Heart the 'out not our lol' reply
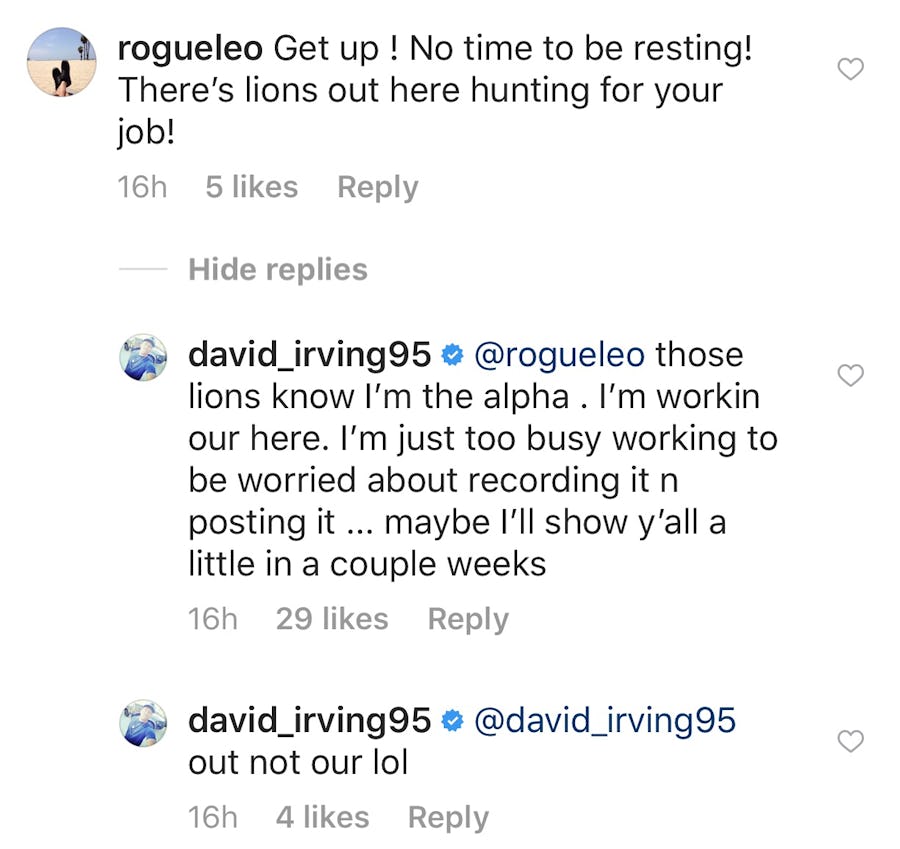 [x=850, y=741]
